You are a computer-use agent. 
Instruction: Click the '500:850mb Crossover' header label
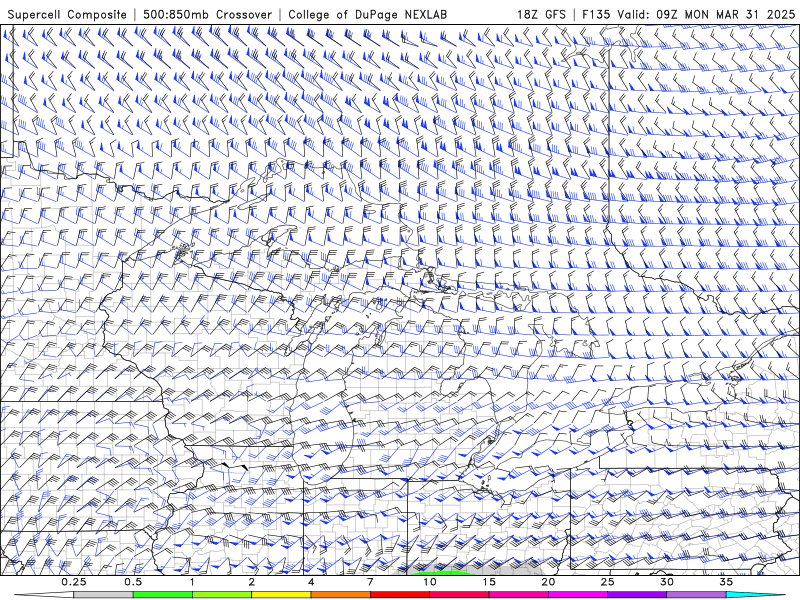click(208, 15)
